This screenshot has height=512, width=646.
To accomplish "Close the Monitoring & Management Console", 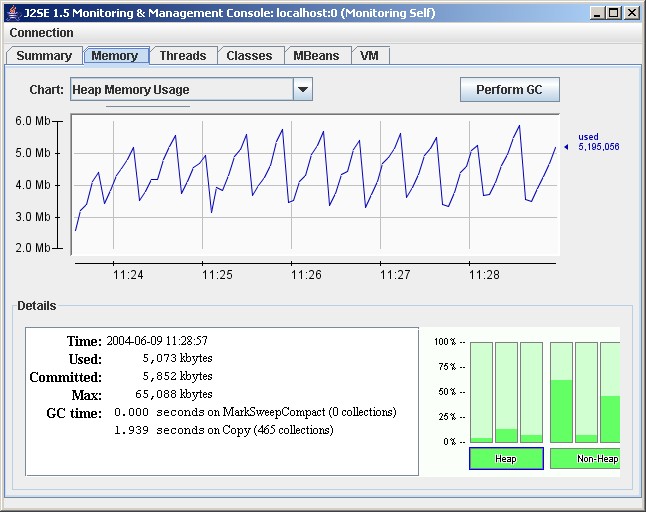I will pyautogui.click(x=630, y=13).
